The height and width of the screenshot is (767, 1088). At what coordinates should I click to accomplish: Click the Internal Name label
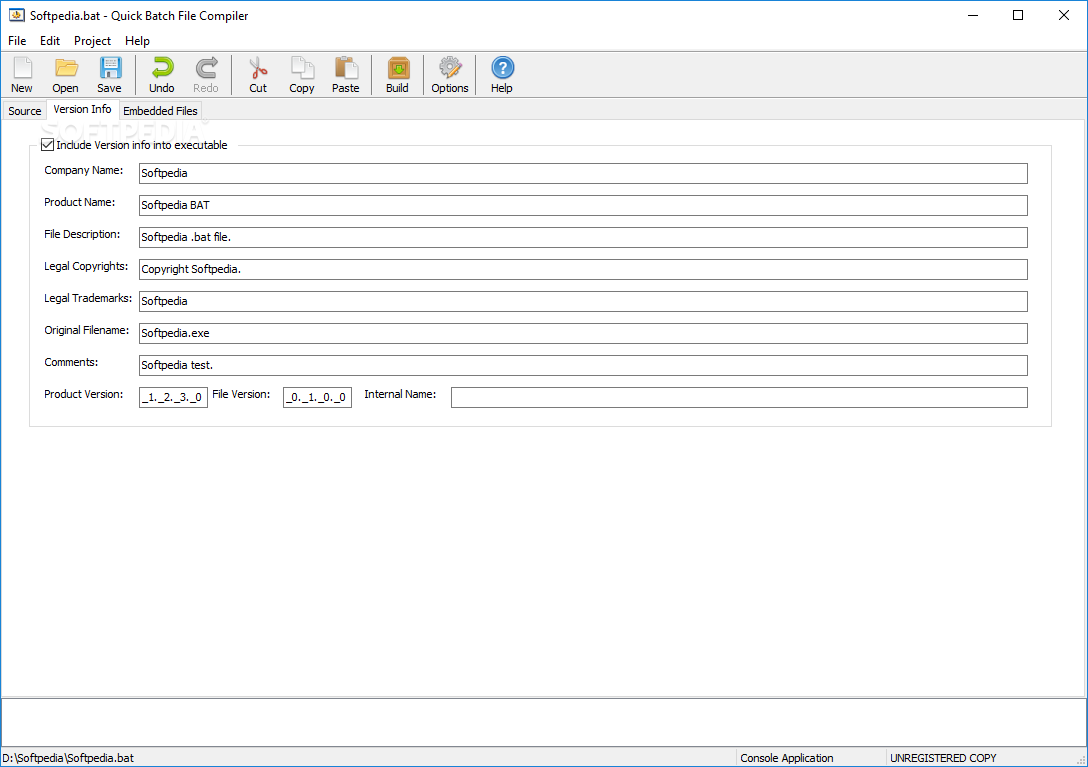(x=400, y=394)
